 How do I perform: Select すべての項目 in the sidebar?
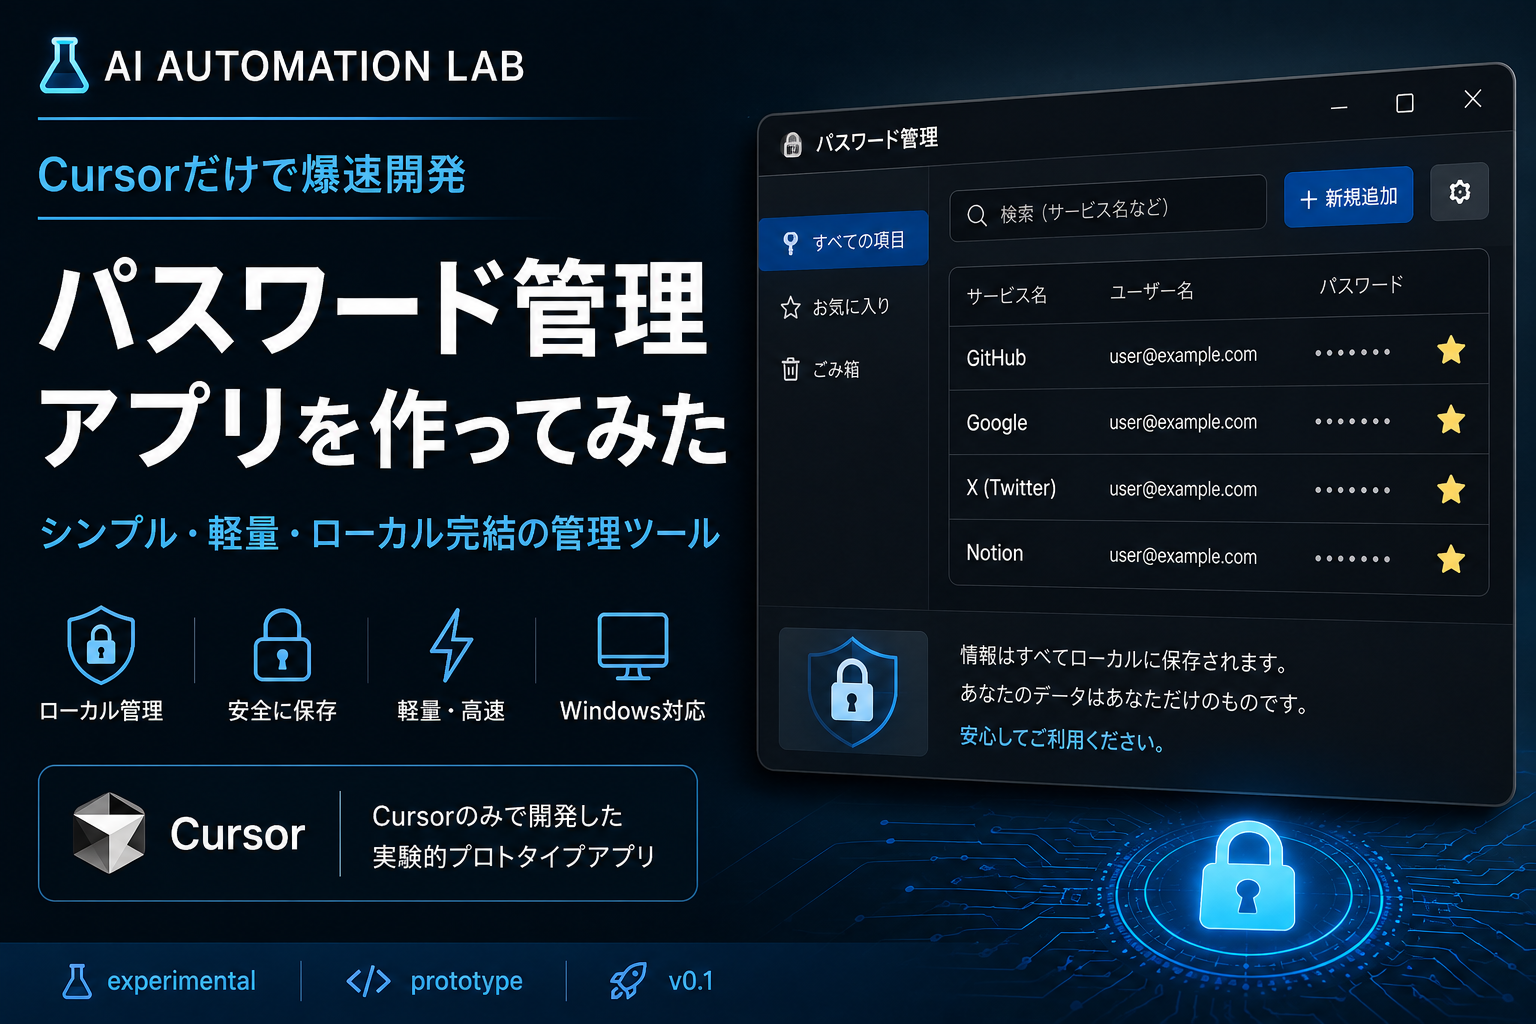coord(843,242)
